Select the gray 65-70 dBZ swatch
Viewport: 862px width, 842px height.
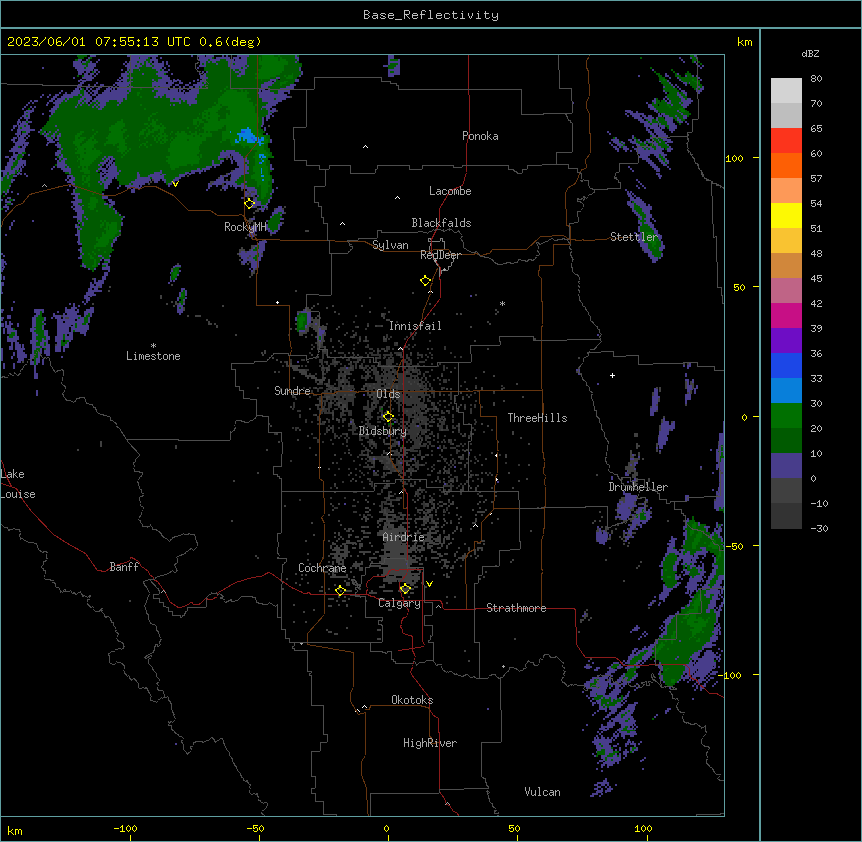[786, 115]
